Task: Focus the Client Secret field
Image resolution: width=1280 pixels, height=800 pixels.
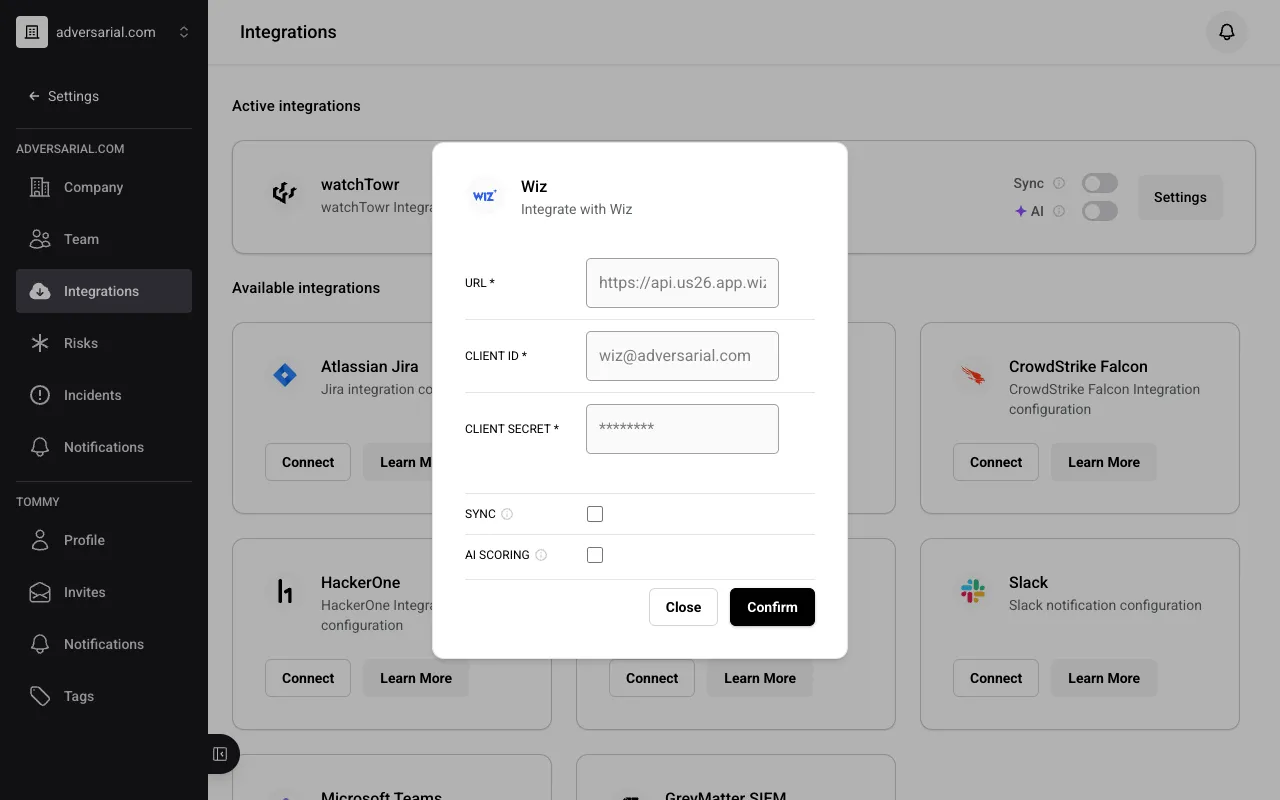Action: tap(682, 429)
